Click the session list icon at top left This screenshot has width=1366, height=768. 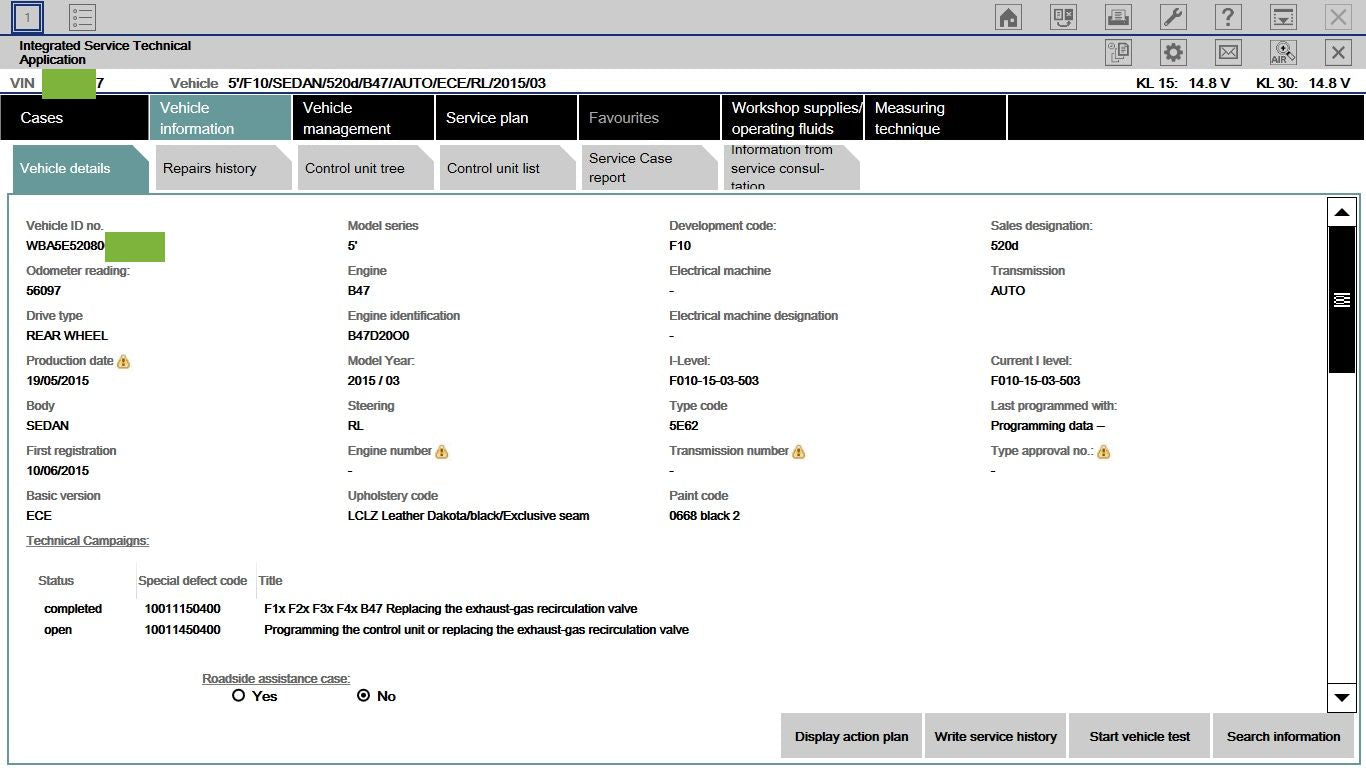click(x=82, y=16)
